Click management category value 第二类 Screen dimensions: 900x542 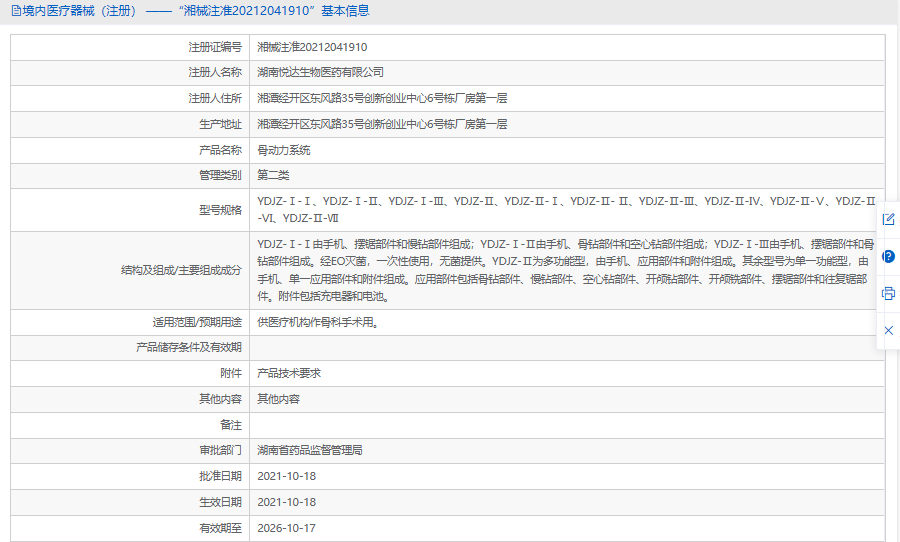pos(273,175)
